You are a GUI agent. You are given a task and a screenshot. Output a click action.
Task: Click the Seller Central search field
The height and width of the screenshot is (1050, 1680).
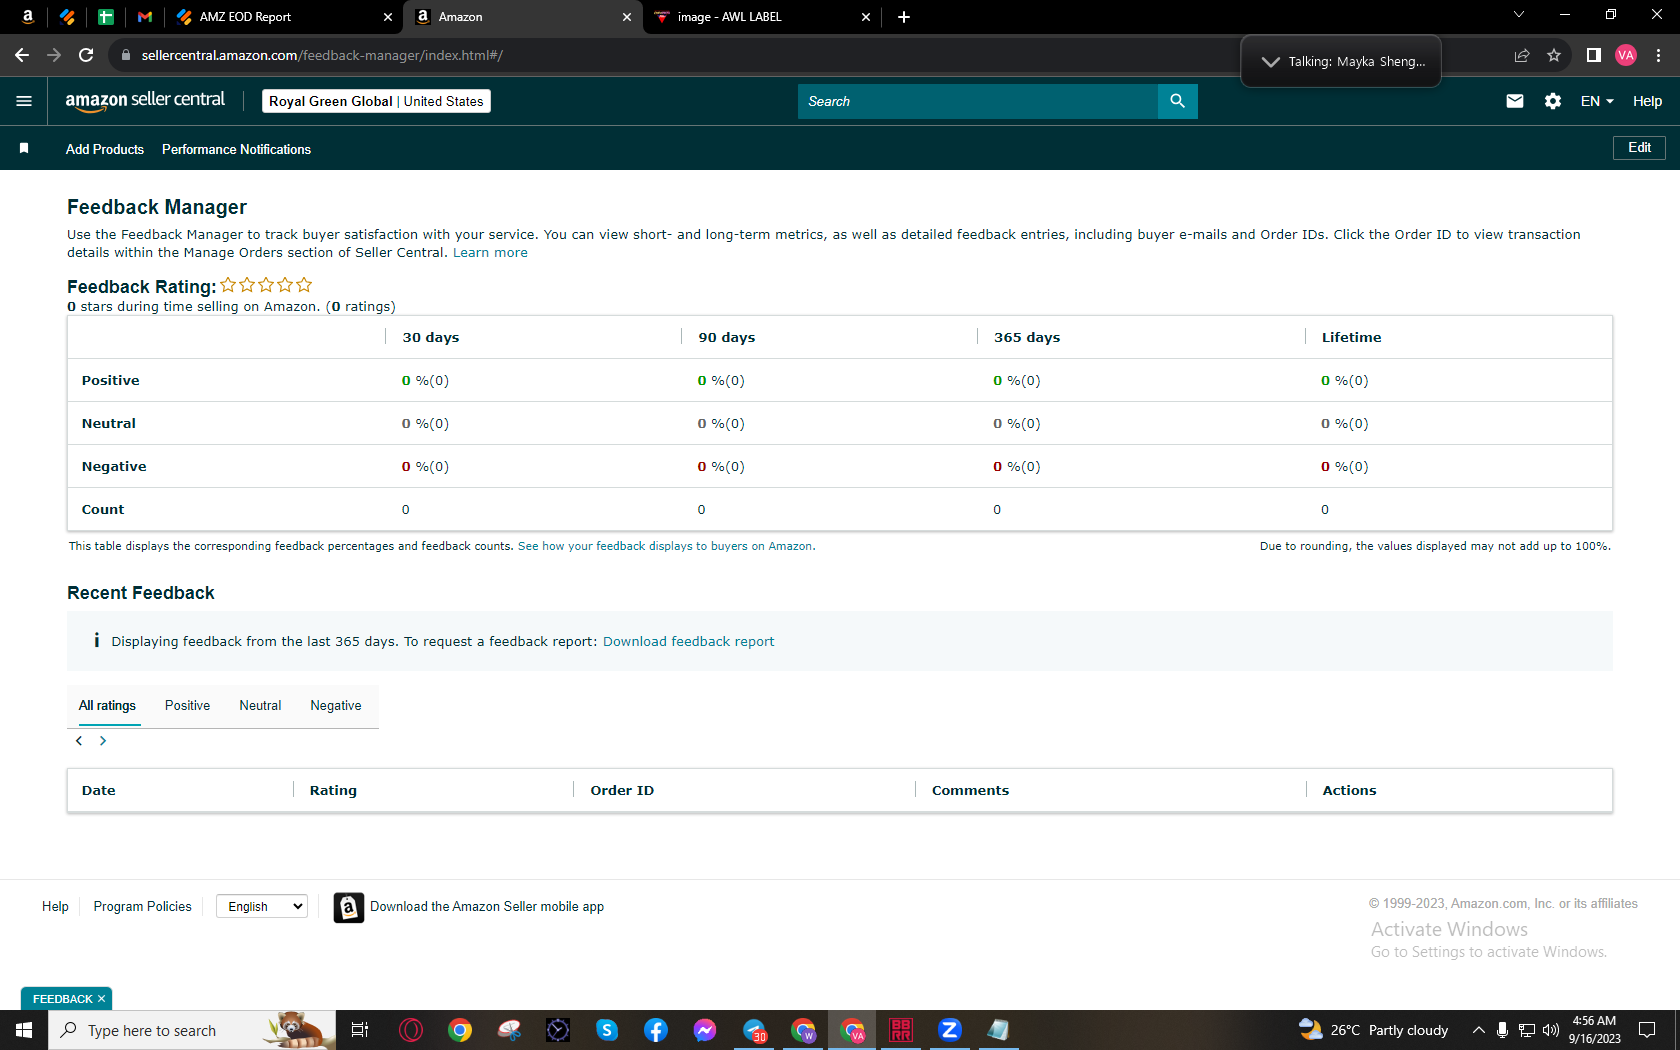[x=977, y=101]
